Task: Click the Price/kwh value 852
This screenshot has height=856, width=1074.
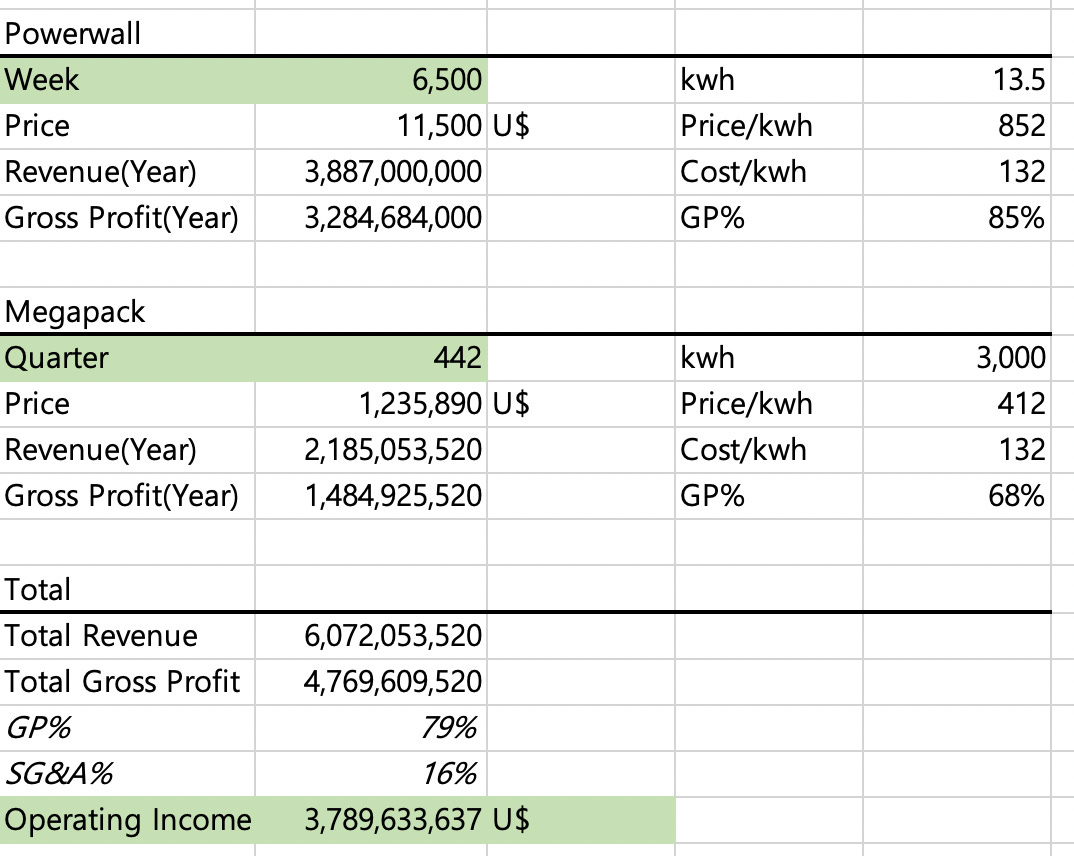Action: (x=956, y=126)
